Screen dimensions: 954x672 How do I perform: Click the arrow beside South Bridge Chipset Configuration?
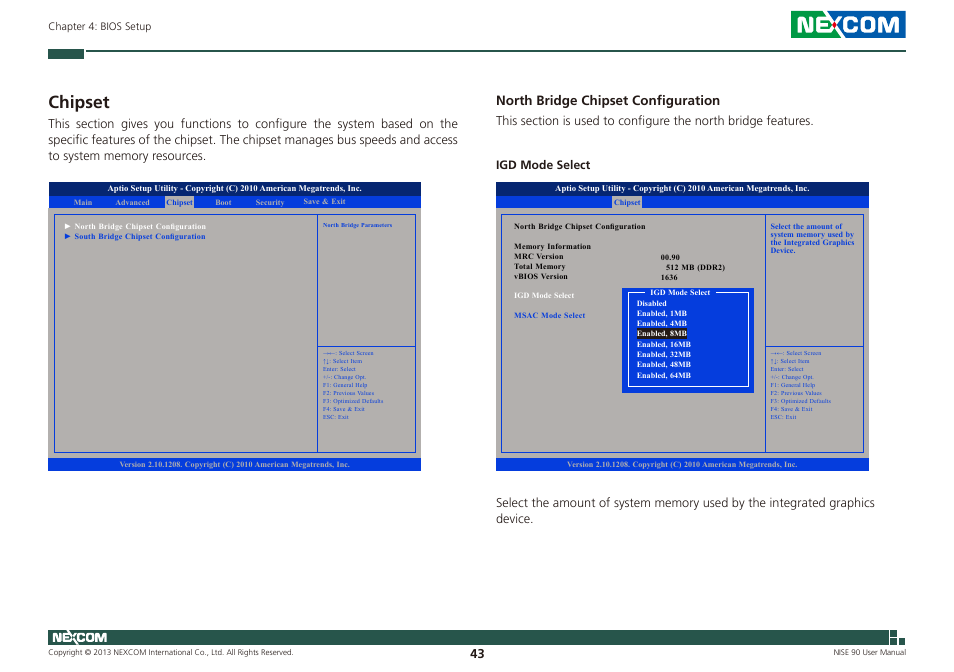point(68,237)
